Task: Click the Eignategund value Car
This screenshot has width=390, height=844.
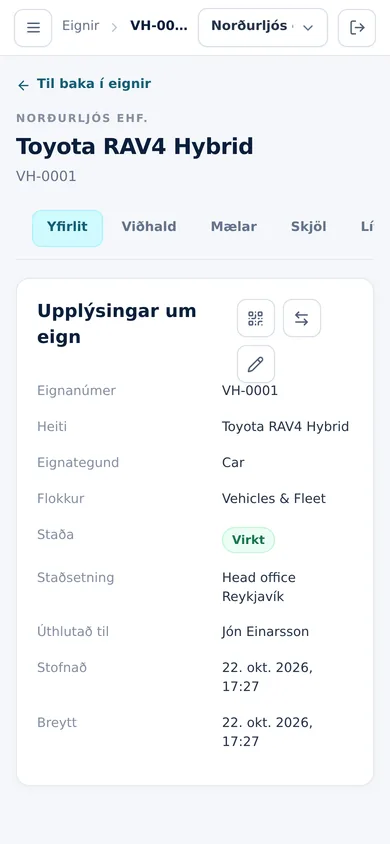Action: pyautogui.click(x=233, y=463)
